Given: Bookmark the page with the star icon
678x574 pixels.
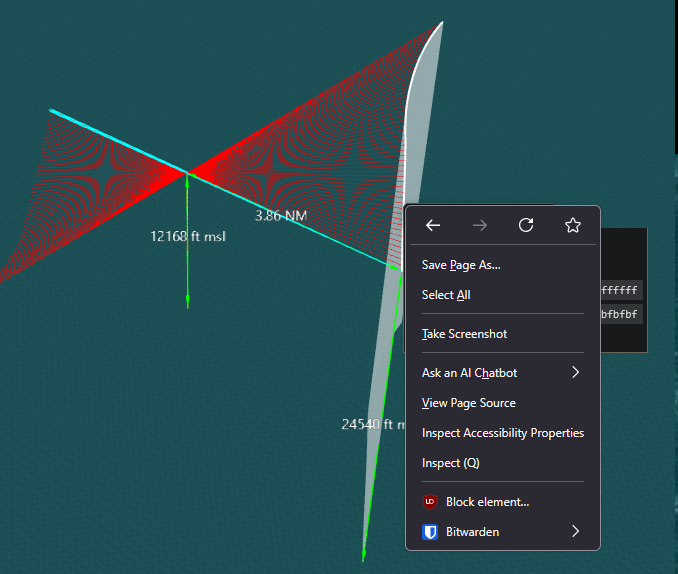Looking at the screenshot, I should pos(573,226).
